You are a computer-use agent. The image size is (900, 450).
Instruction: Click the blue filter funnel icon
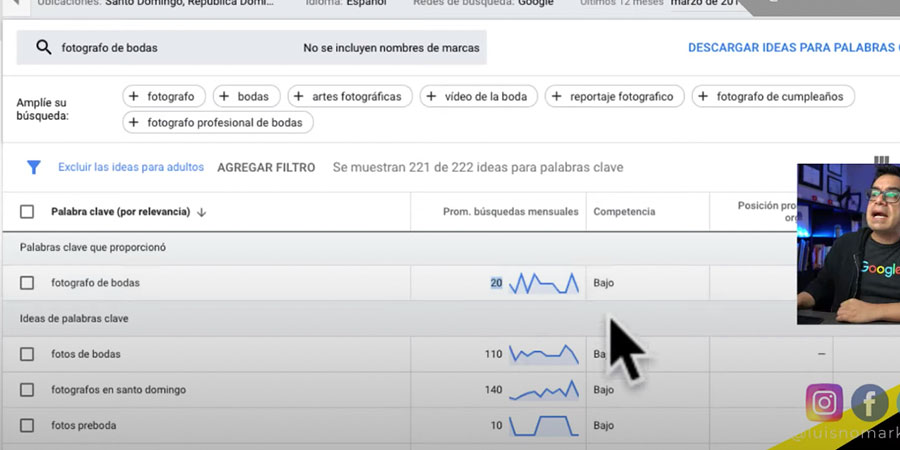pyautogui.click(x=34, y=167)
